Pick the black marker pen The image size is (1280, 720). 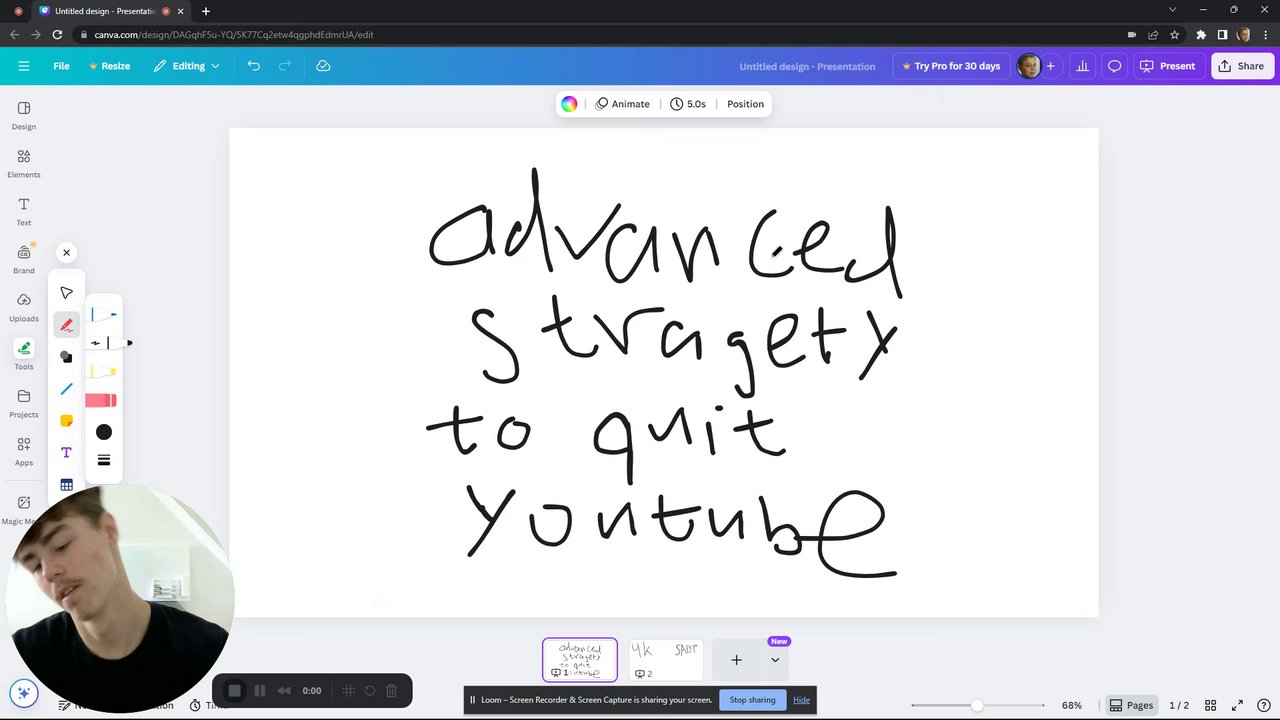pyautogui.click(x=110, y=343)
